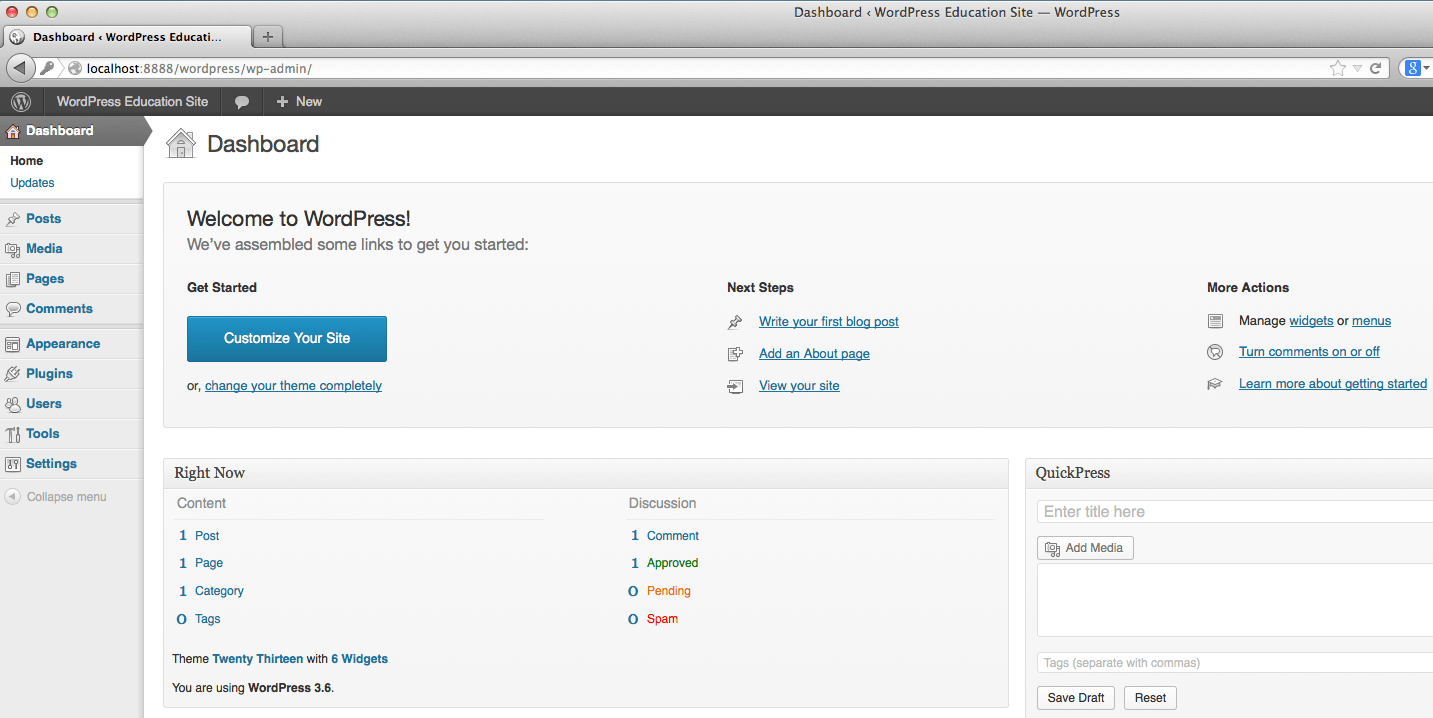The image size is (1433, 718).
Task: Open Learn more about getting started link
Action: tap(1333, 384)
